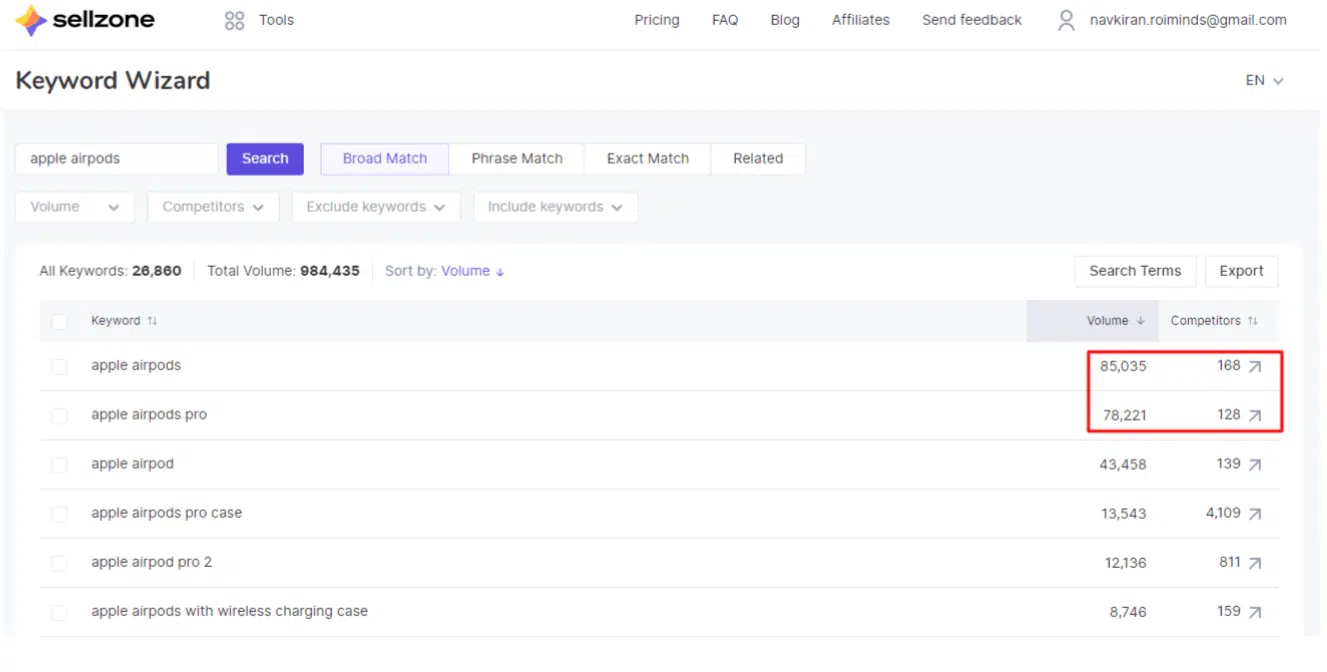
Task: Open the EN language selector
Action: coord(1264,80)
